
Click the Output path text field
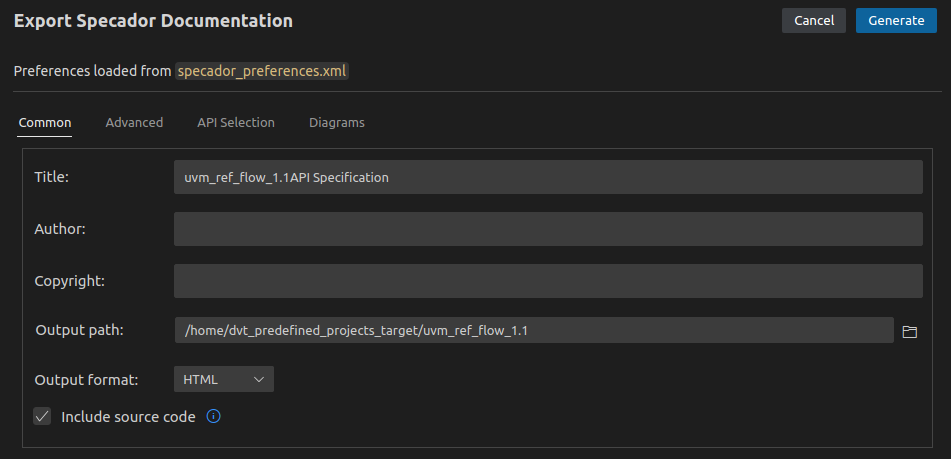[533, 330]
